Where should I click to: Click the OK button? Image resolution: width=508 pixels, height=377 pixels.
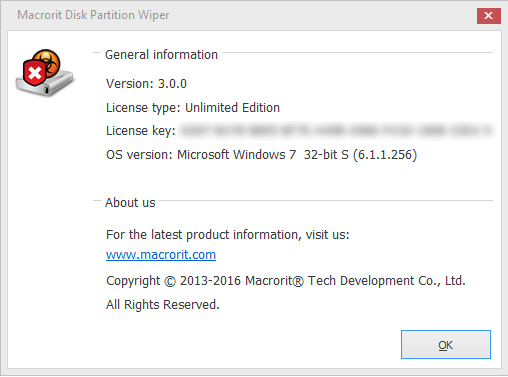tap(446, 345)
